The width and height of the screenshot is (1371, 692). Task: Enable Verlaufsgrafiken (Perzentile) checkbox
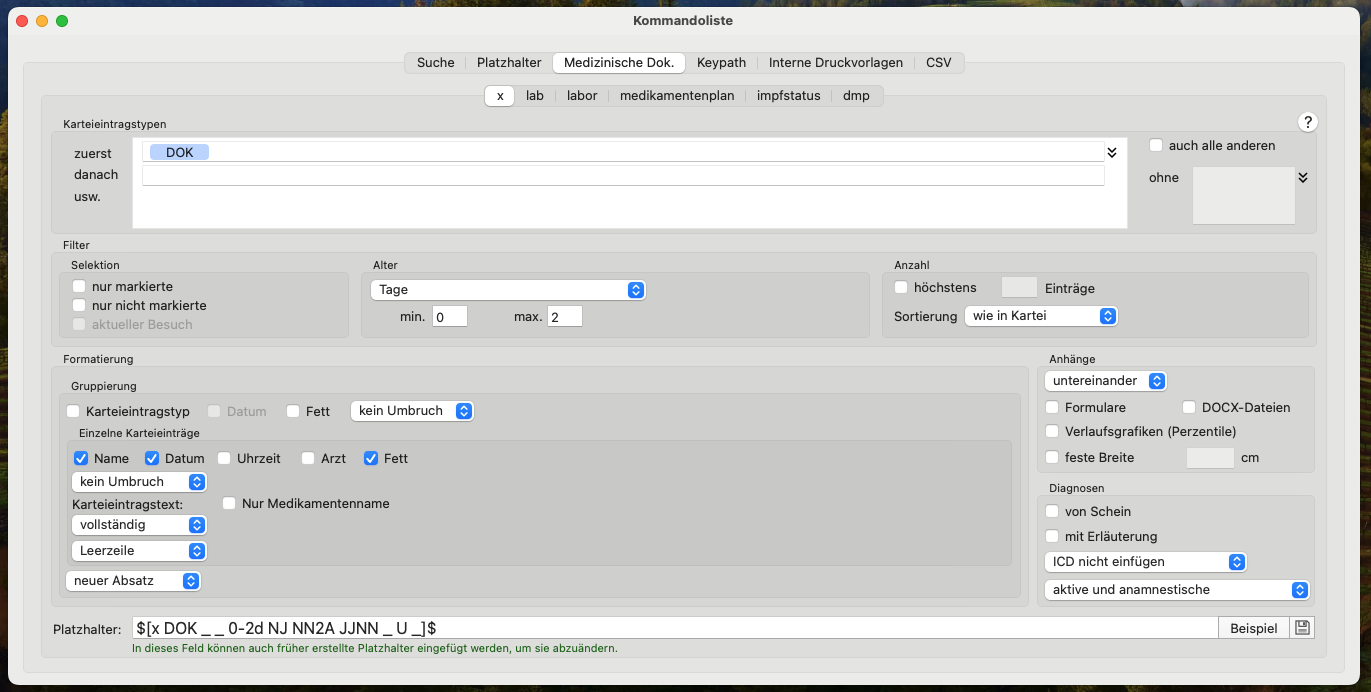[1052, 431]
